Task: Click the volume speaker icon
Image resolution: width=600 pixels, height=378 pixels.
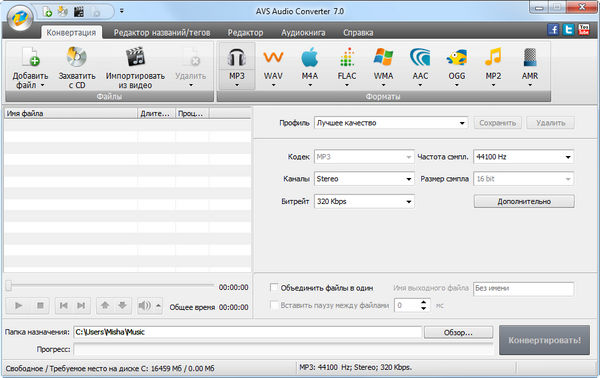Action: click(145, 306)
